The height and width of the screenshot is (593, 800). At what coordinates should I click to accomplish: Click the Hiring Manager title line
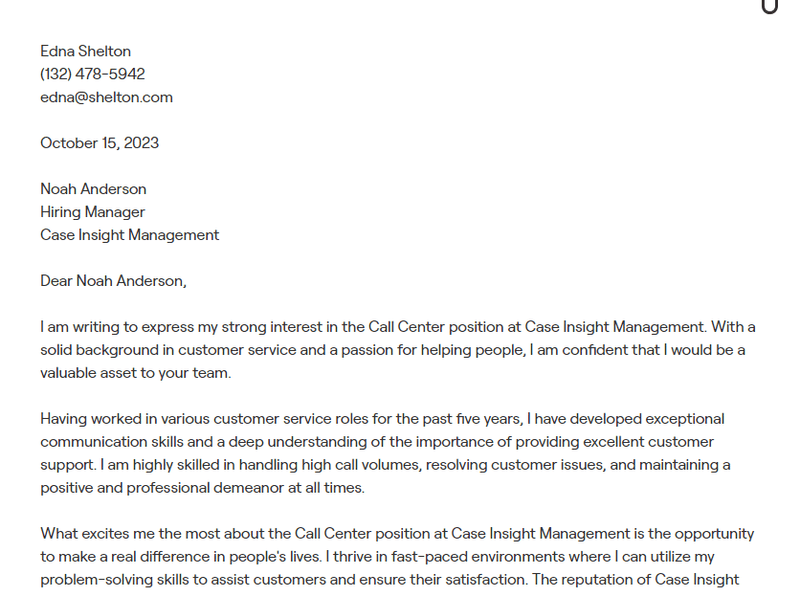pos(92,212)
